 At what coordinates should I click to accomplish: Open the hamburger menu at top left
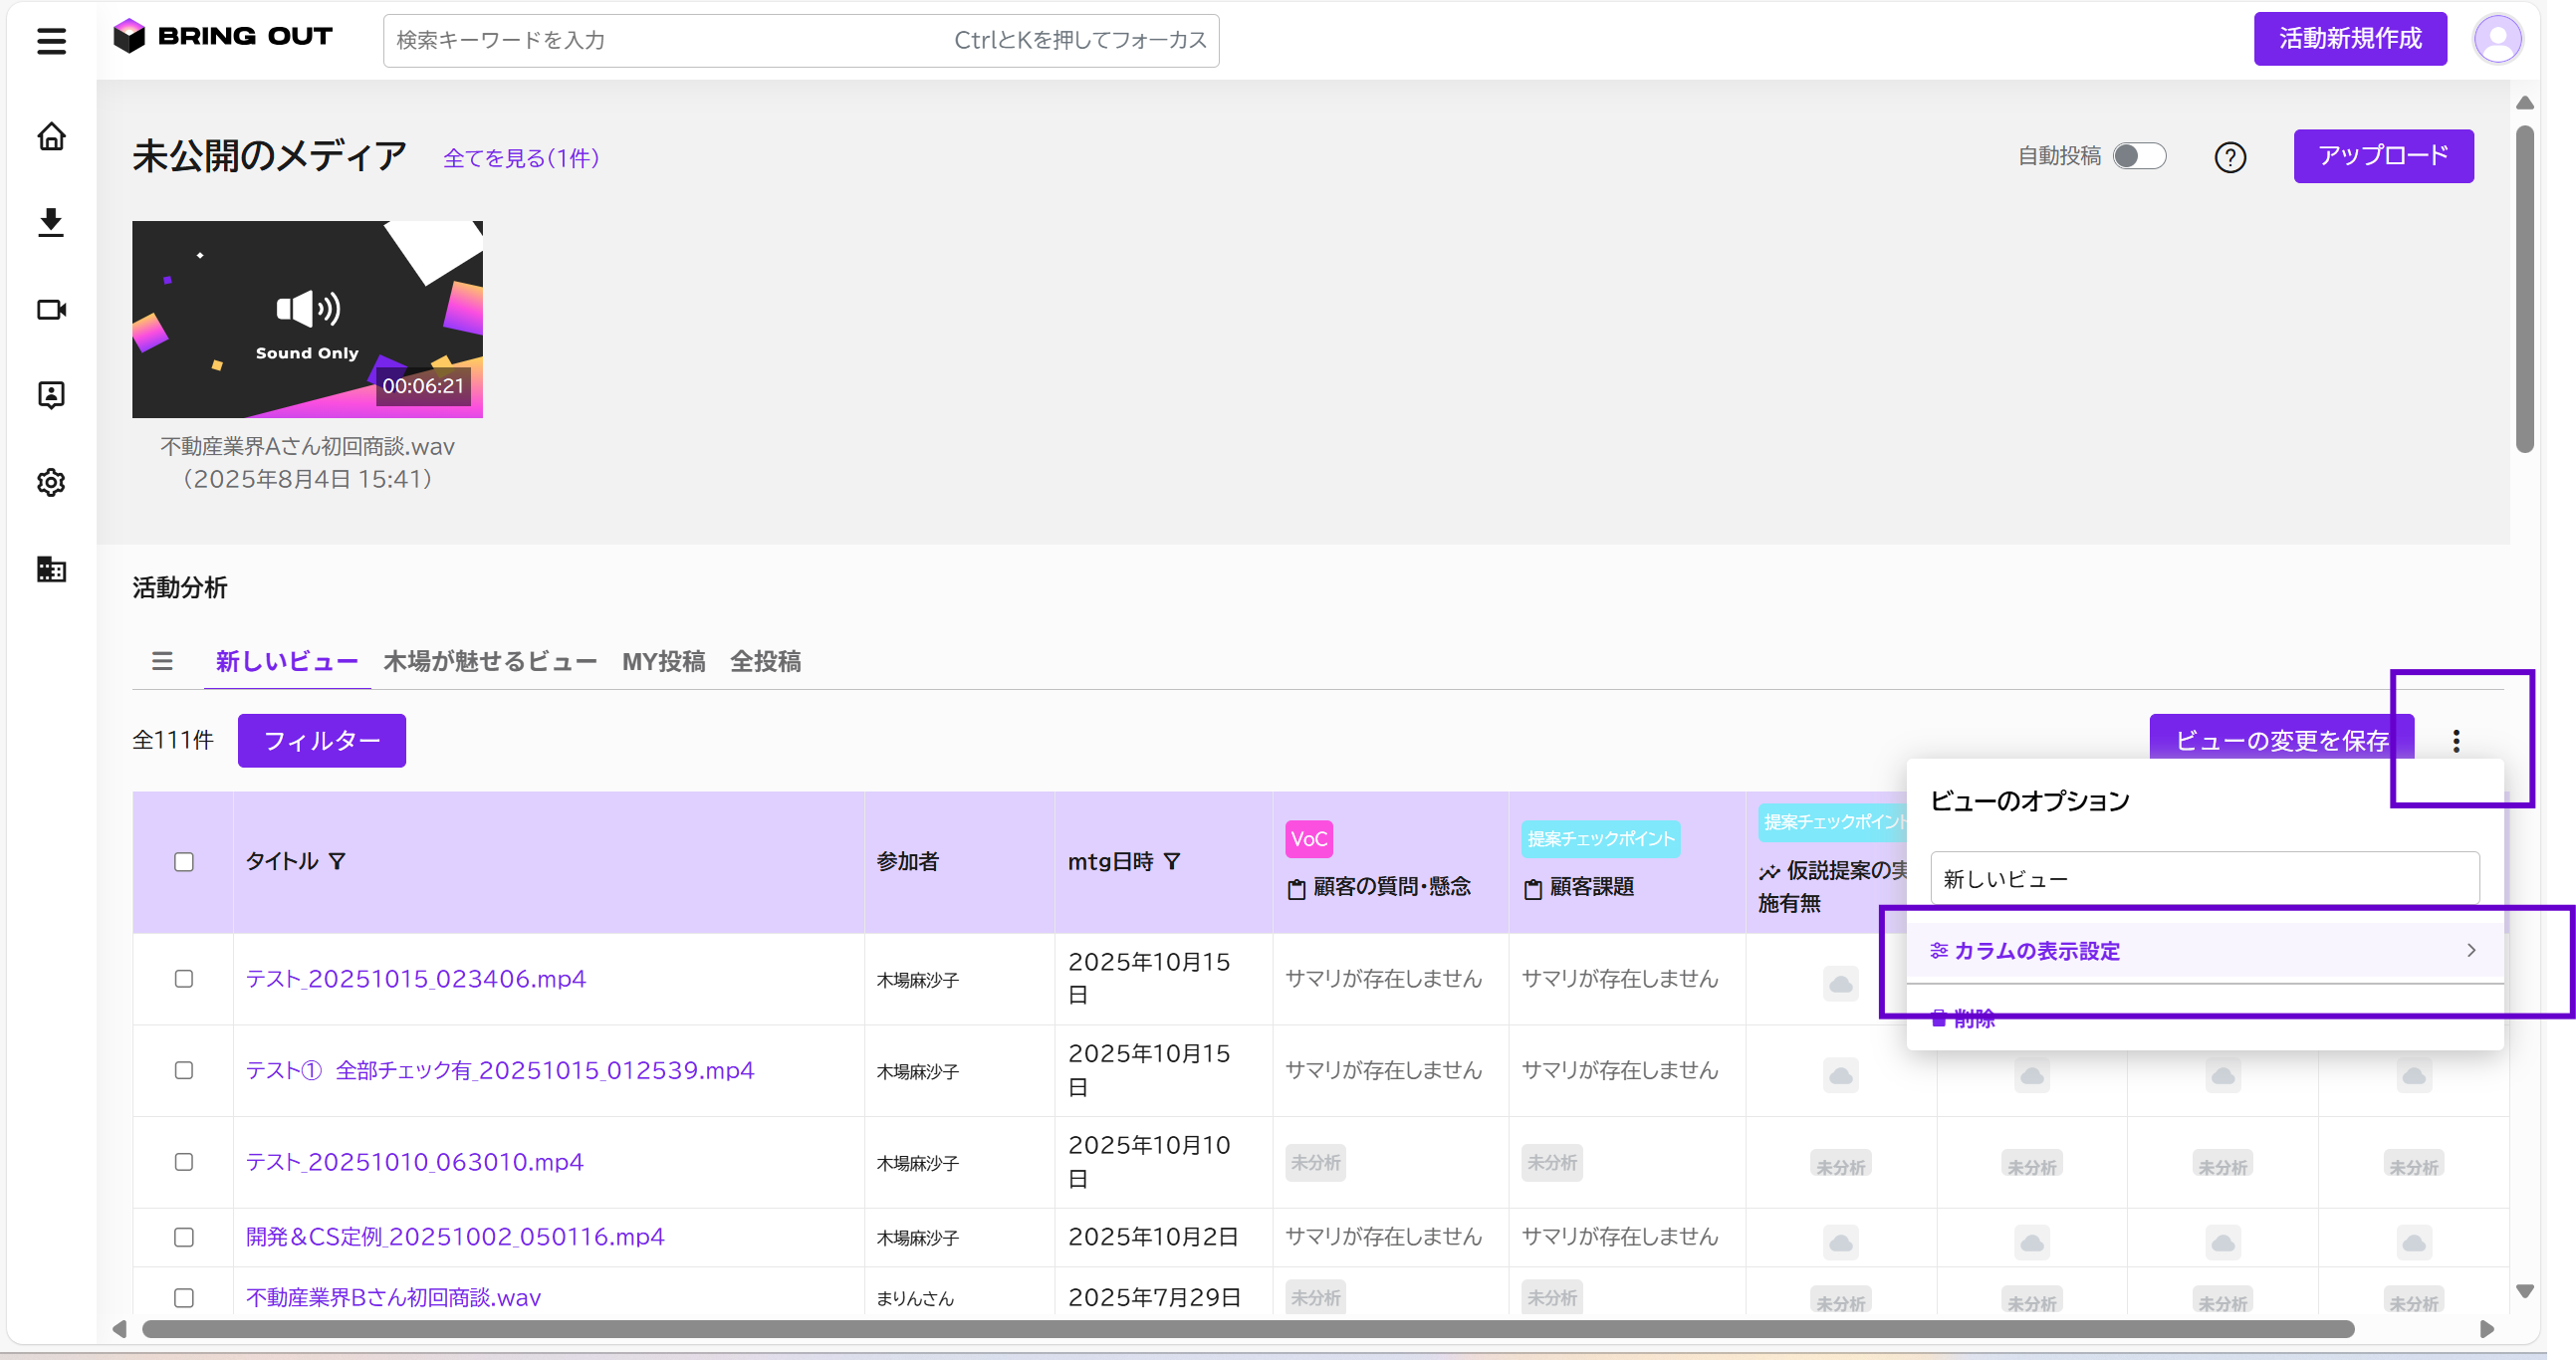coord(51,41)
